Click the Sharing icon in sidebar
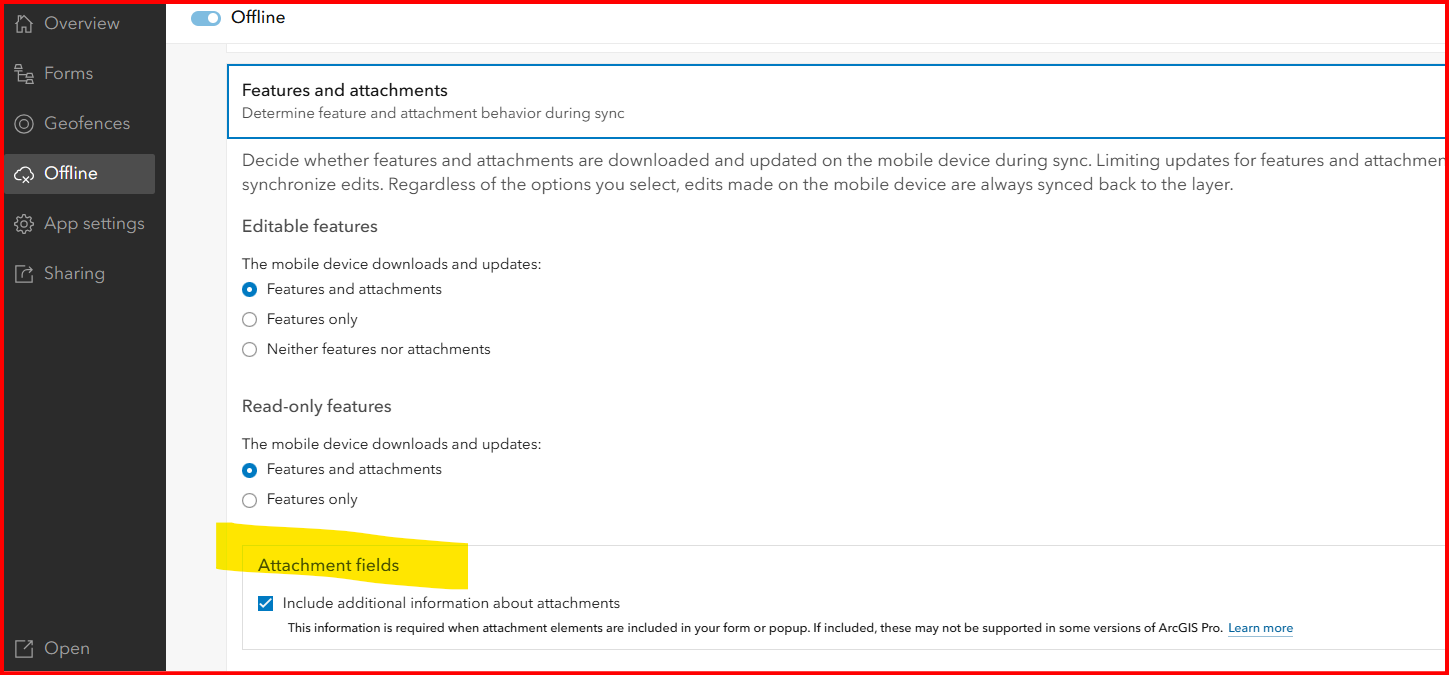1449x675 pixels. pyautogui.click(x=24, y=274)
